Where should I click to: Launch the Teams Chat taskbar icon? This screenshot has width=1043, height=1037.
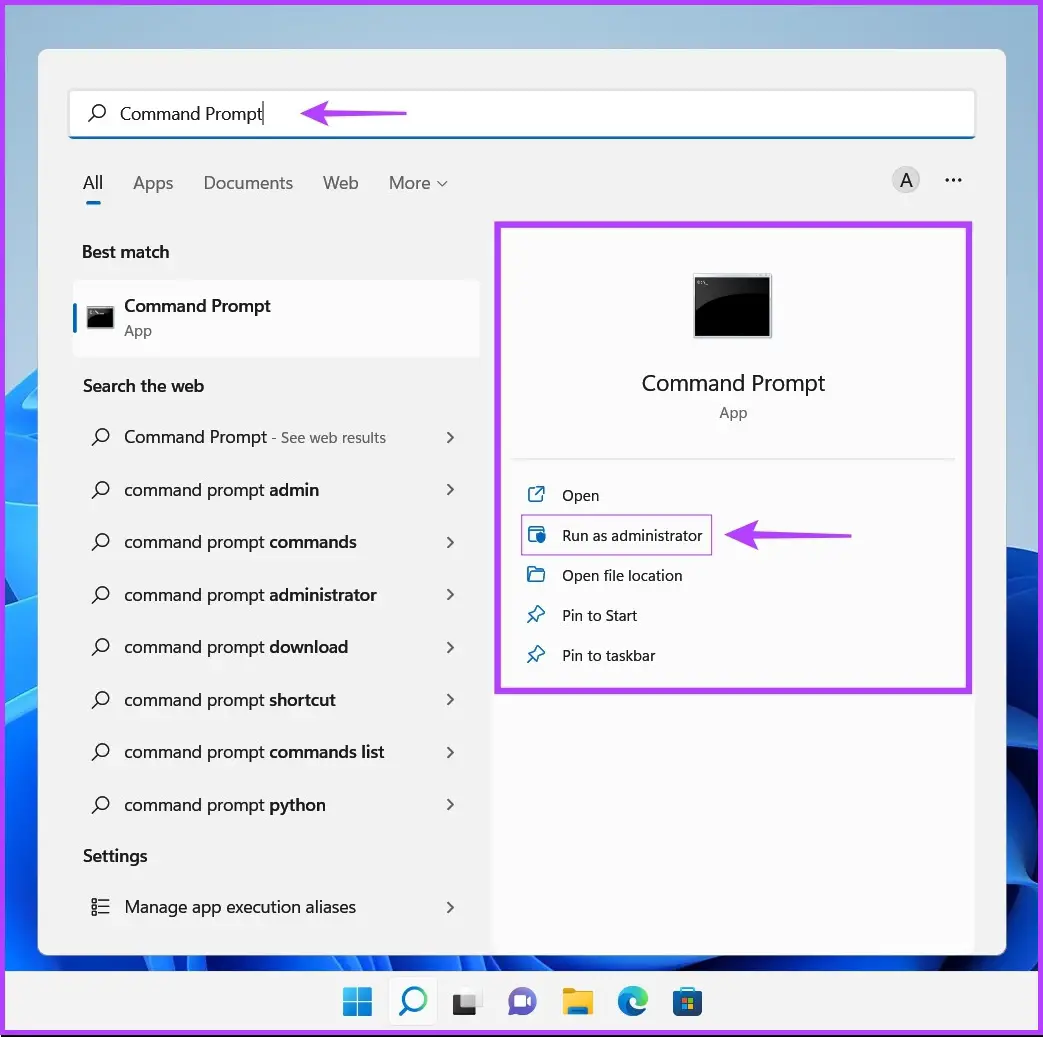(x=521, y=1001)
